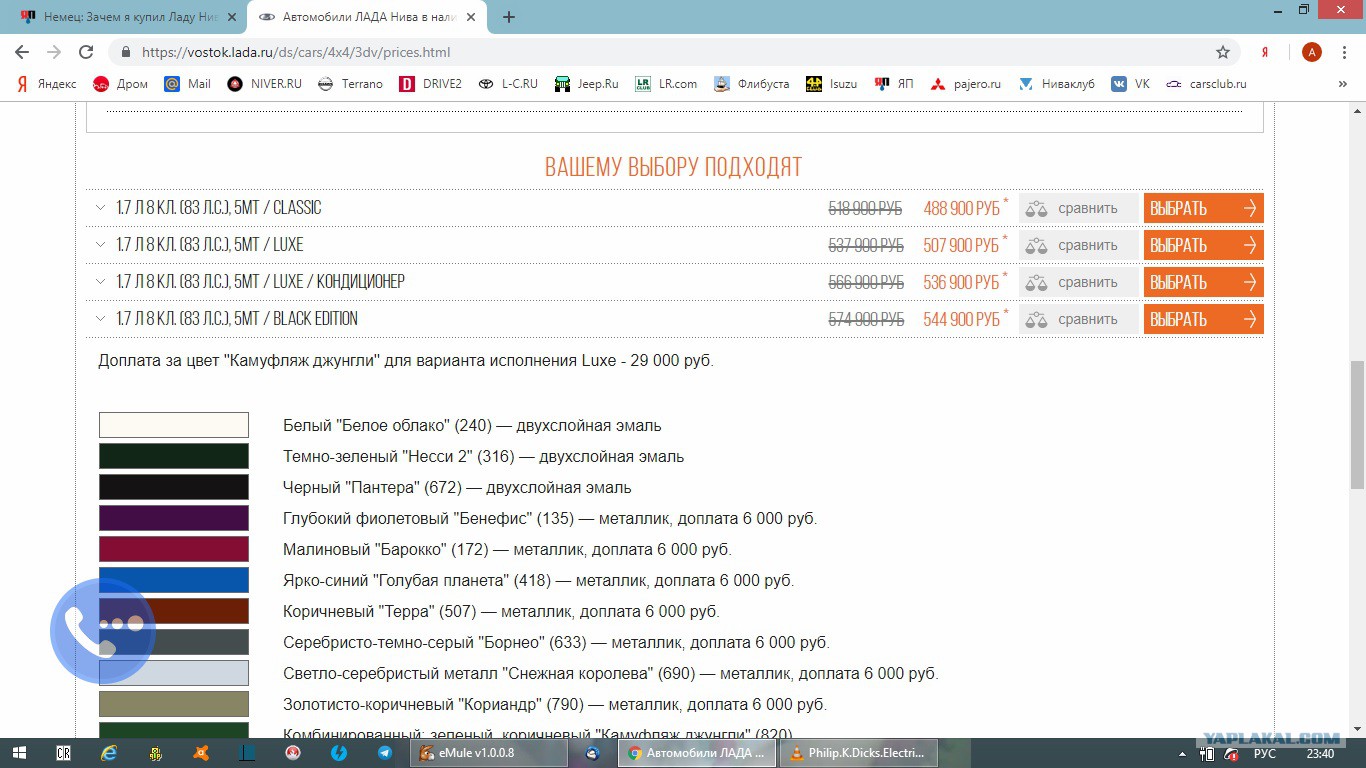Show hidden system tray icons

point(1181,753)
